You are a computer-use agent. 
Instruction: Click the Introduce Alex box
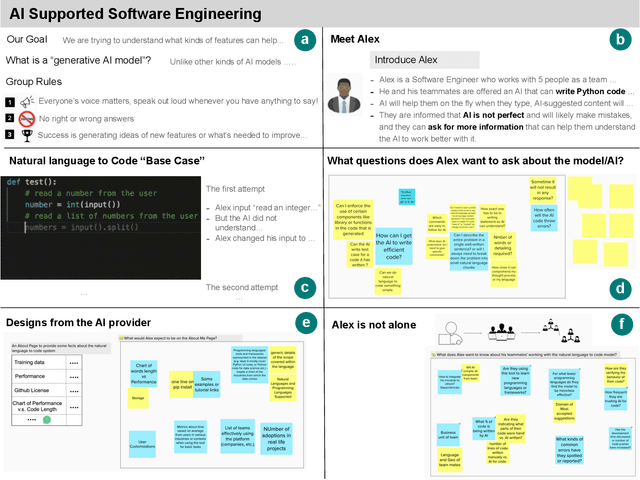pyautogui.click(x=424, y=60)
